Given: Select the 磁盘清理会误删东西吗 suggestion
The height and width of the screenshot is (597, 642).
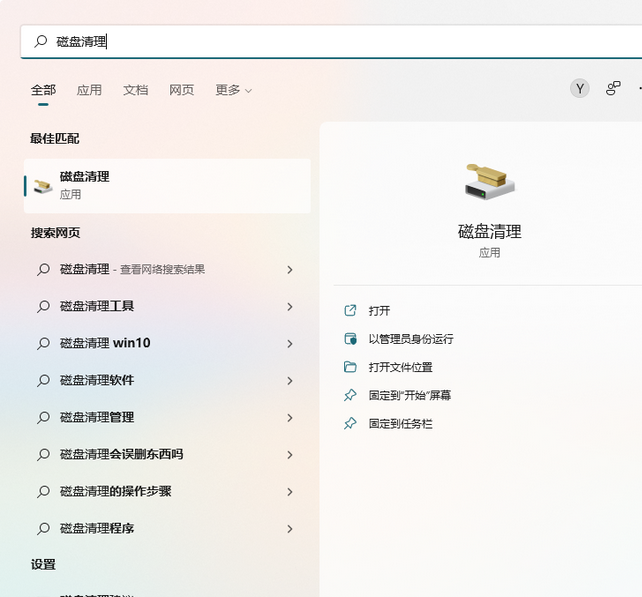Looking at the screenshot, I should [167, 455].
